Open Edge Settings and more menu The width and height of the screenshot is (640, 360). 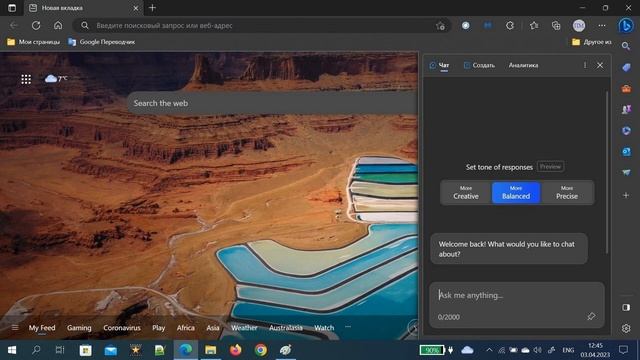[x=602, y=25]
